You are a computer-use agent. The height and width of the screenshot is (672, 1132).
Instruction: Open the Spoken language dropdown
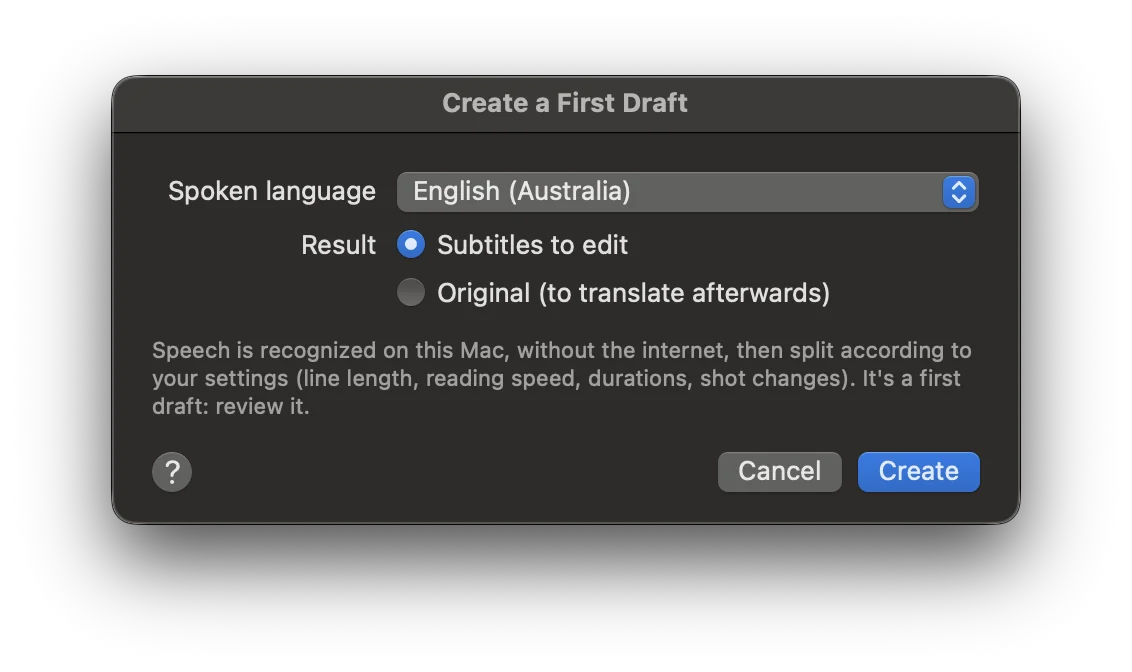point(687,192)
